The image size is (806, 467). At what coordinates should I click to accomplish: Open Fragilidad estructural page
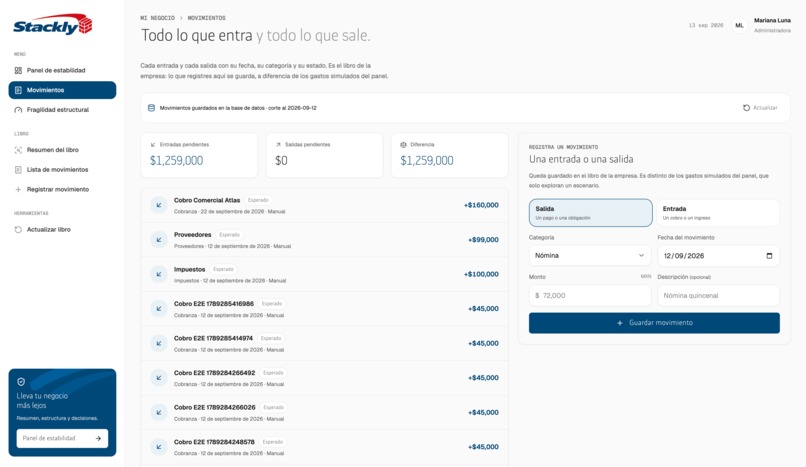point(62,109)
